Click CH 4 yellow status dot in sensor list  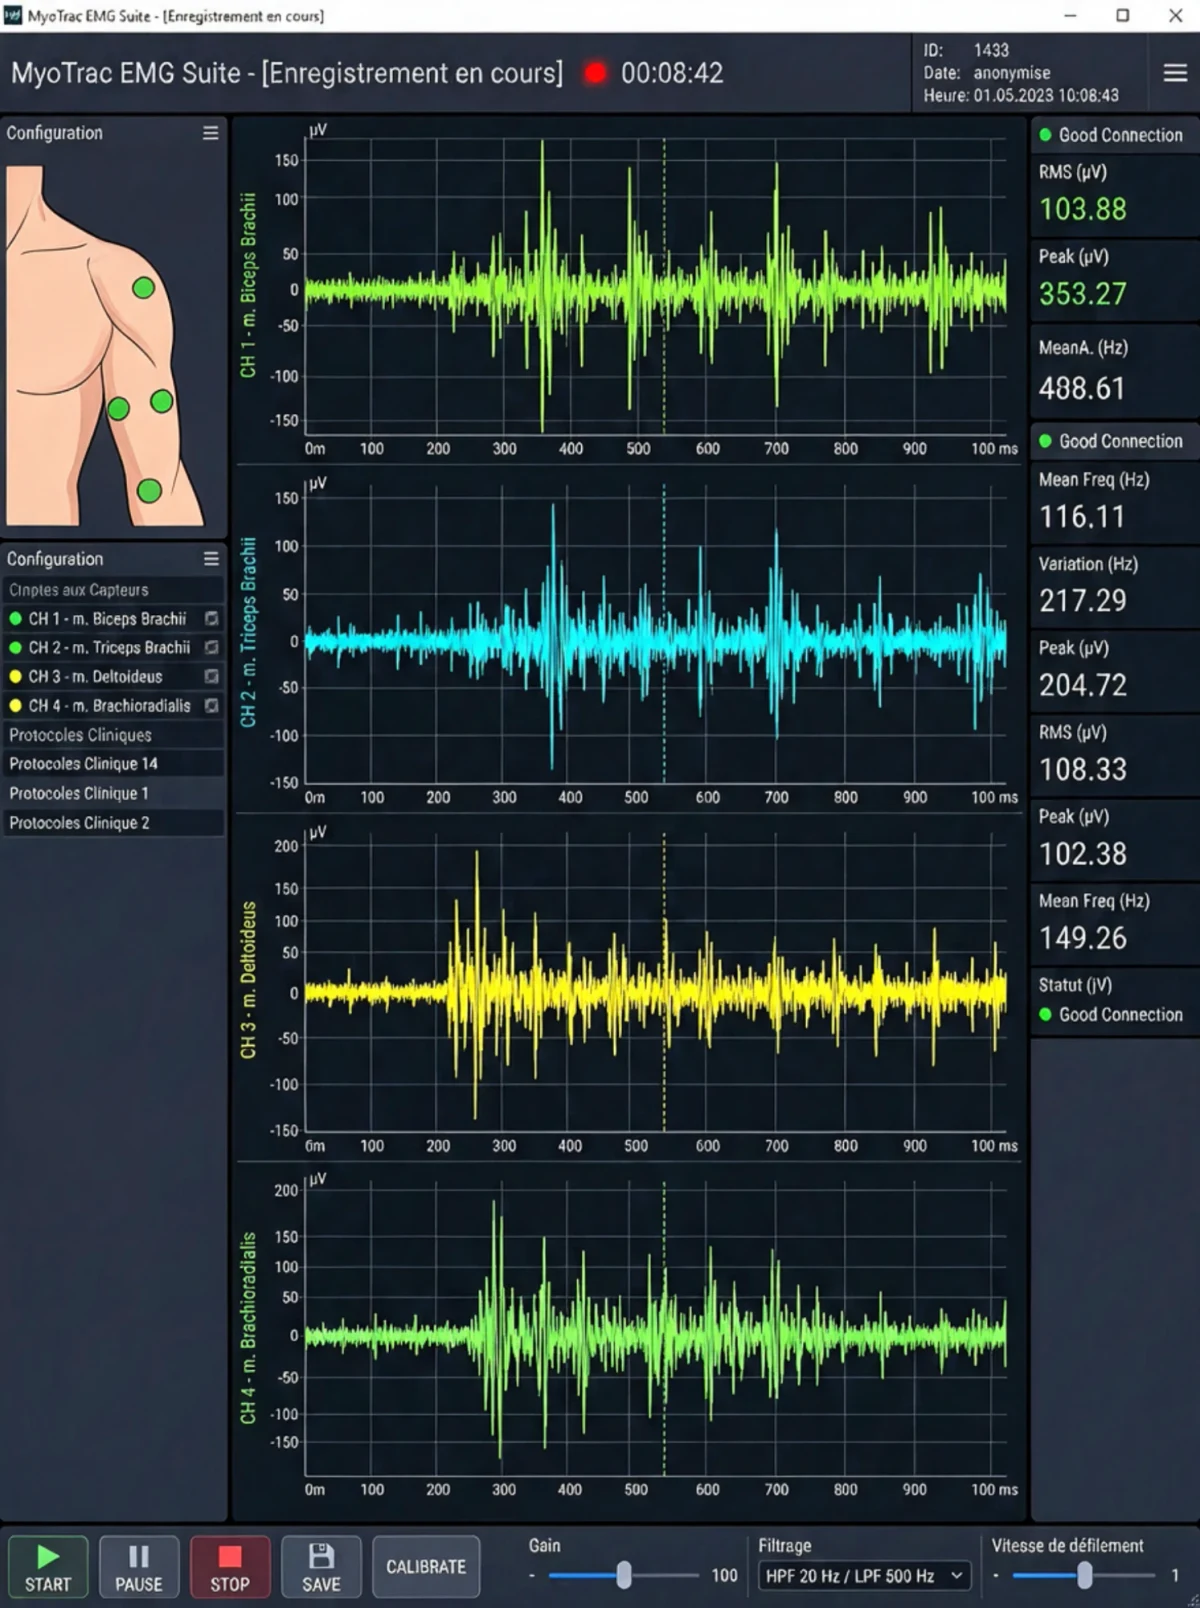(15, 706)
